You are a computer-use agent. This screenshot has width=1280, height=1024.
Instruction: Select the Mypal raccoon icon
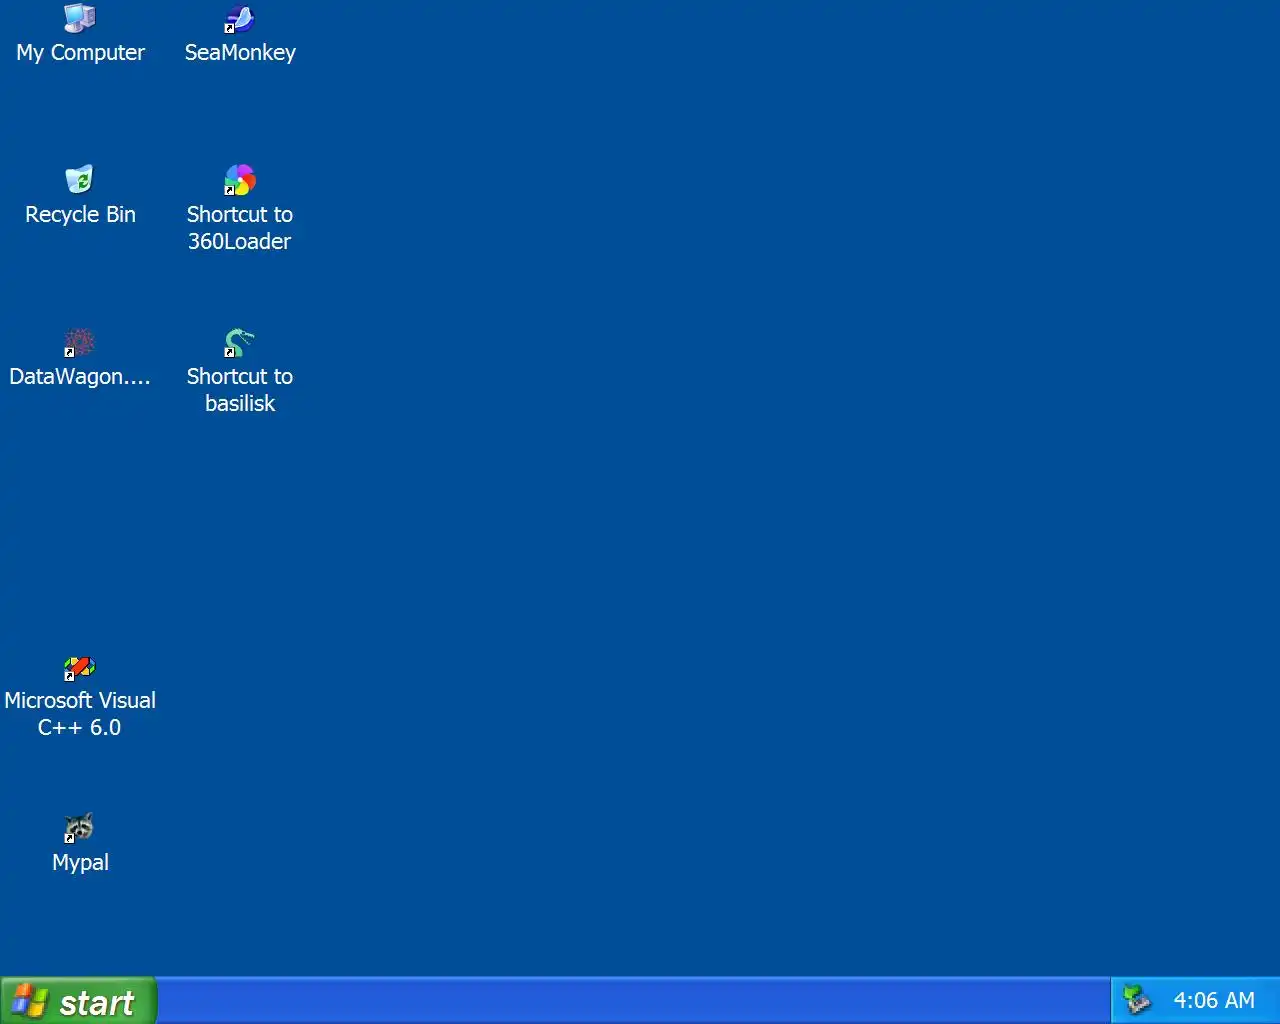coord(80,828)
